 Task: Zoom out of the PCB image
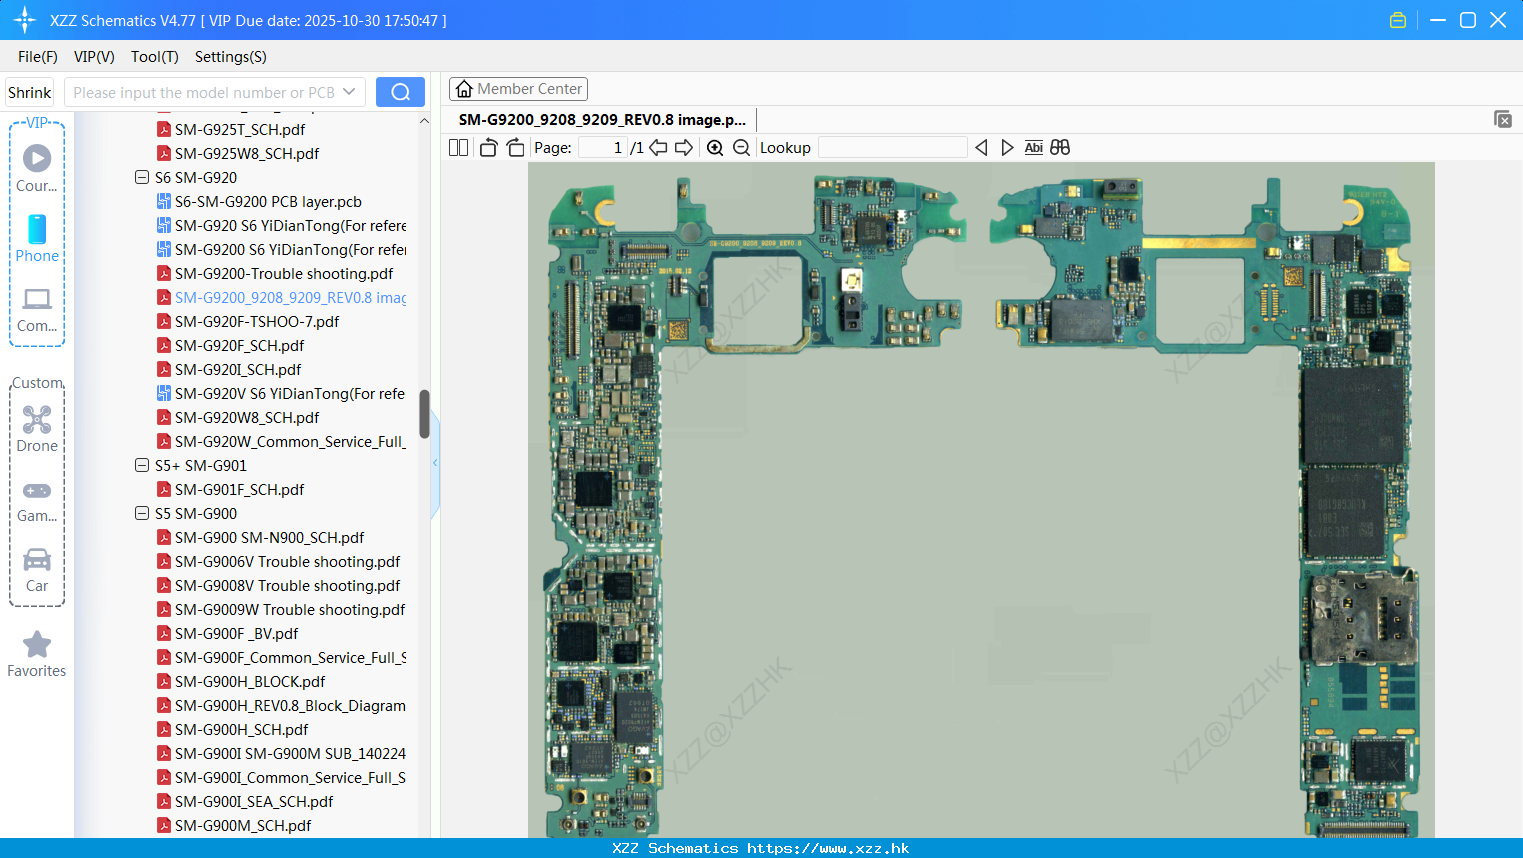(x=741, y=148)
